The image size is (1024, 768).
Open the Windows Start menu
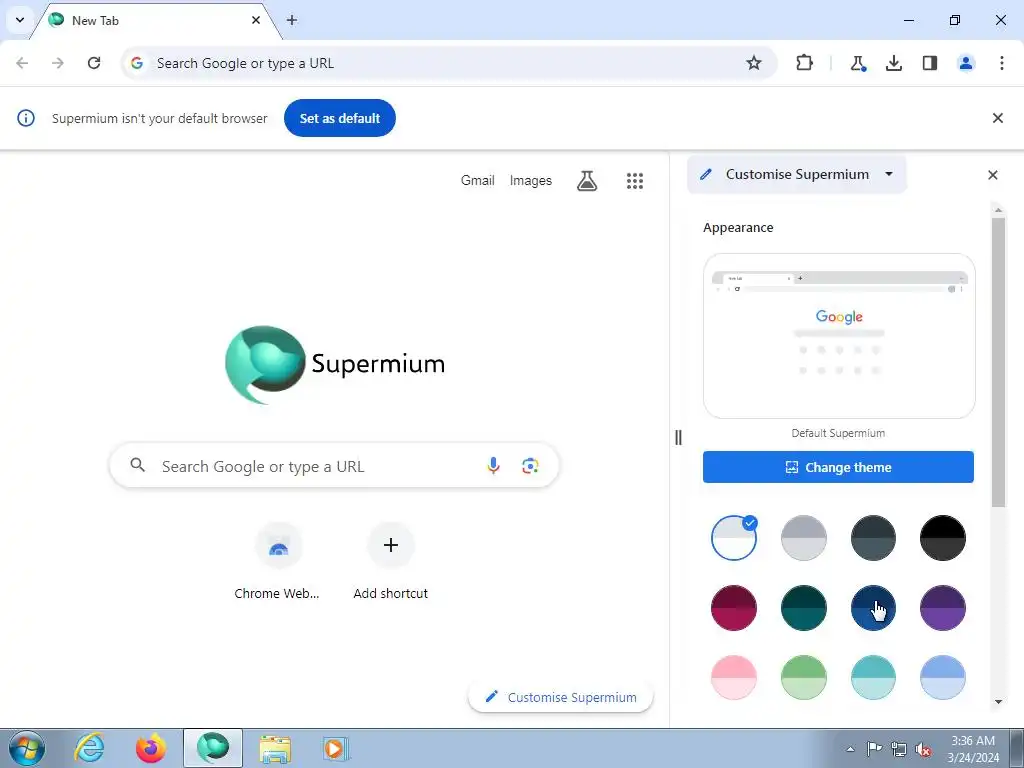[x=27, y=748]
